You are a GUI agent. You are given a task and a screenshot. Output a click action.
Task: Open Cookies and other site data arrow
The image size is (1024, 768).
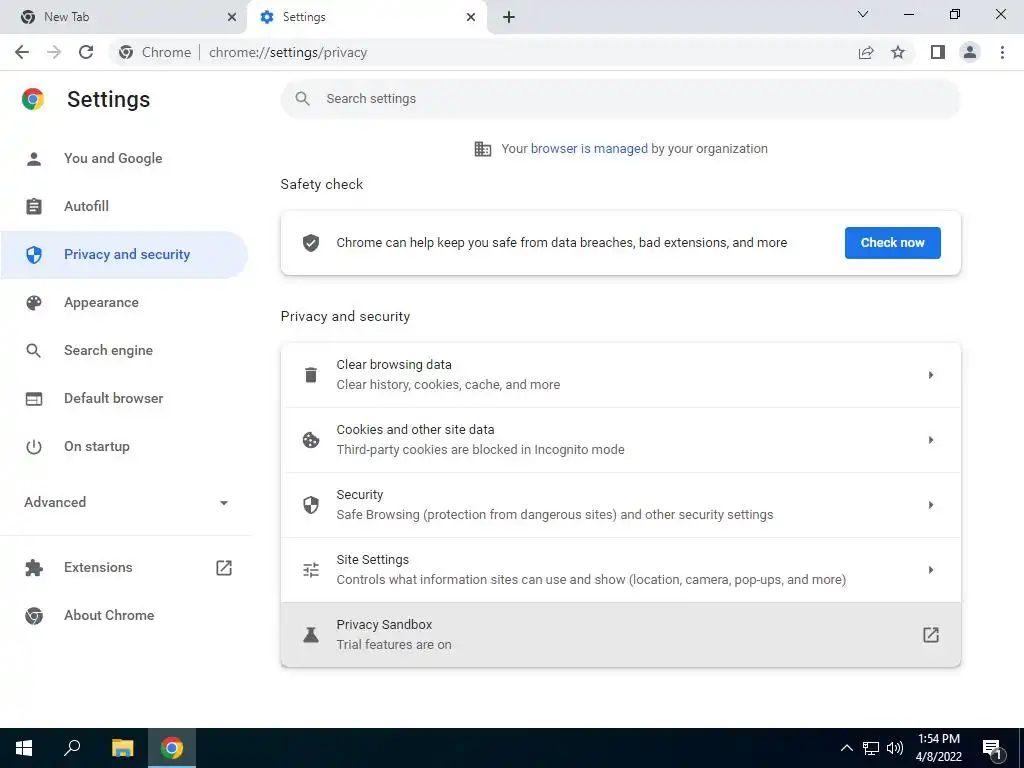tap(931, 440)
